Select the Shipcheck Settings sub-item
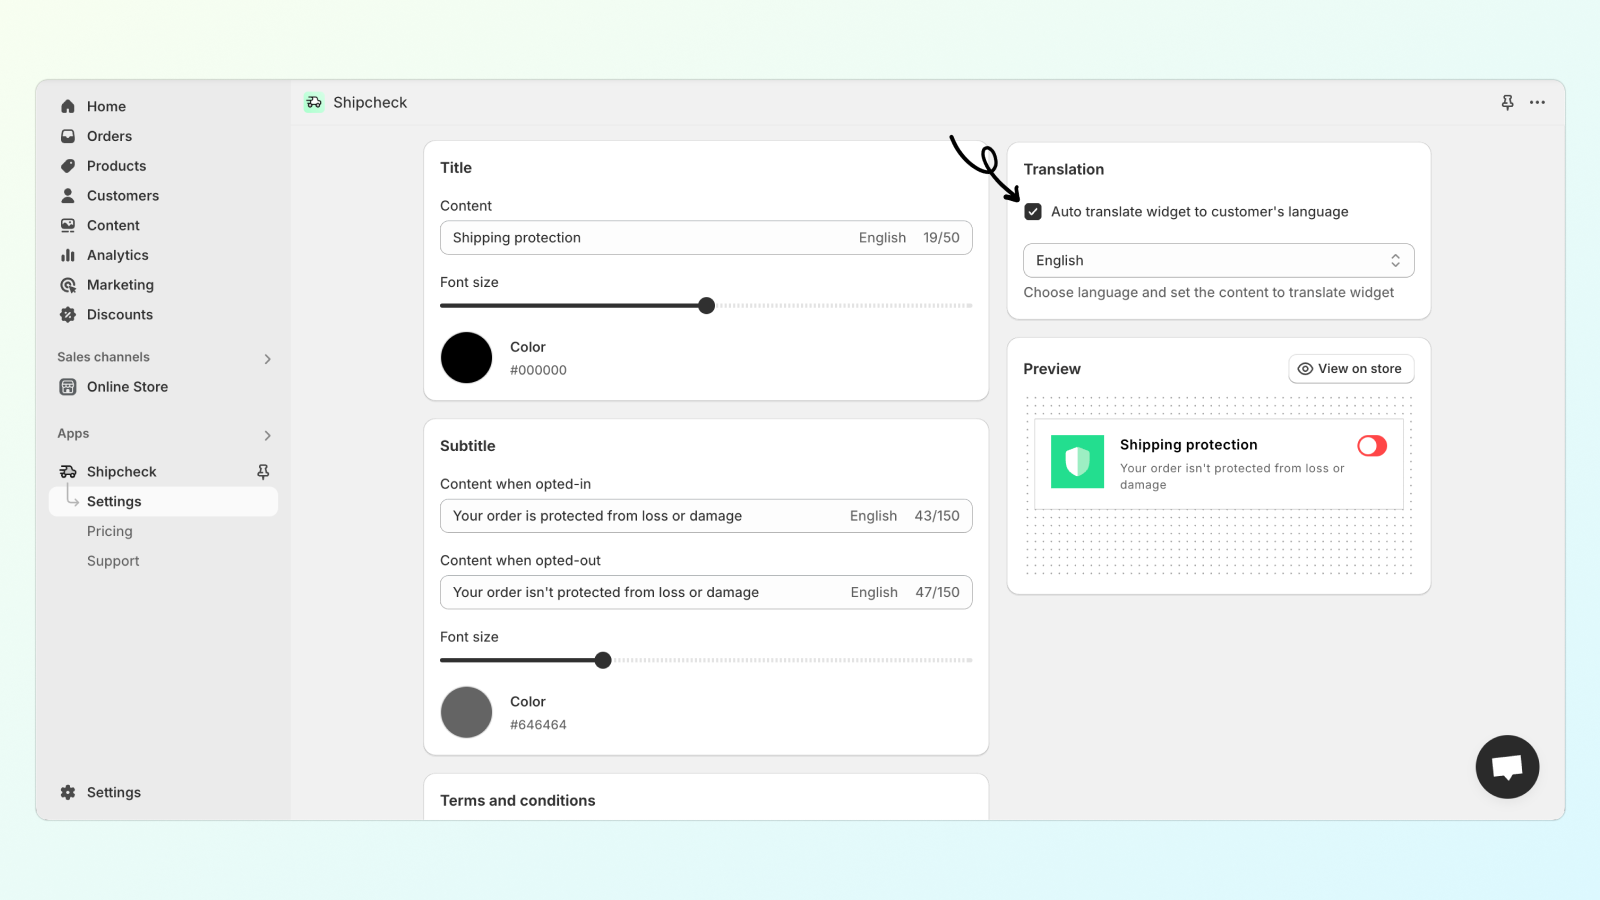Image resolution: width=1600 pixels, height=900 pixels. 163,502
